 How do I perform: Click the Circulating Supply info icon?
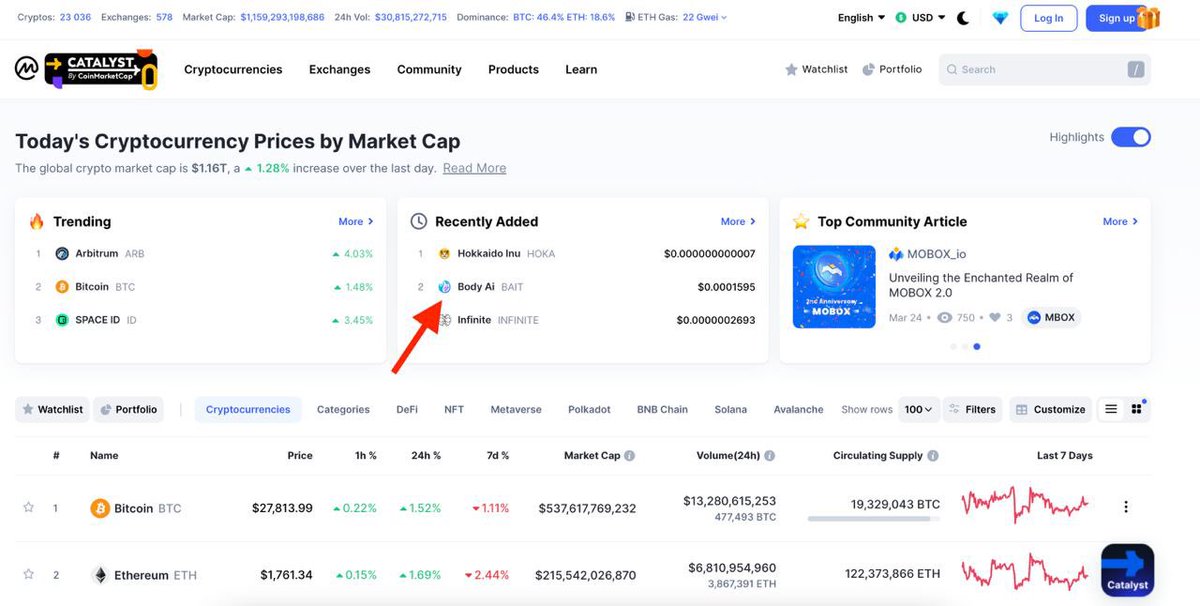[x=933, y=455]
